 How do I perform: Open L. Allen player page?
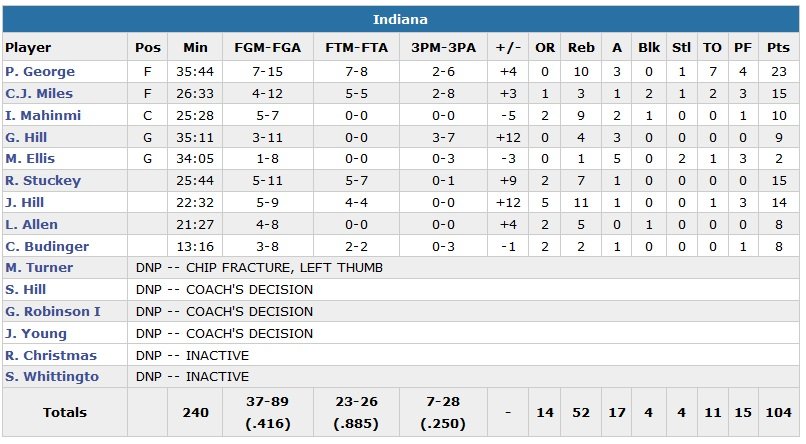tap(32, 225)
